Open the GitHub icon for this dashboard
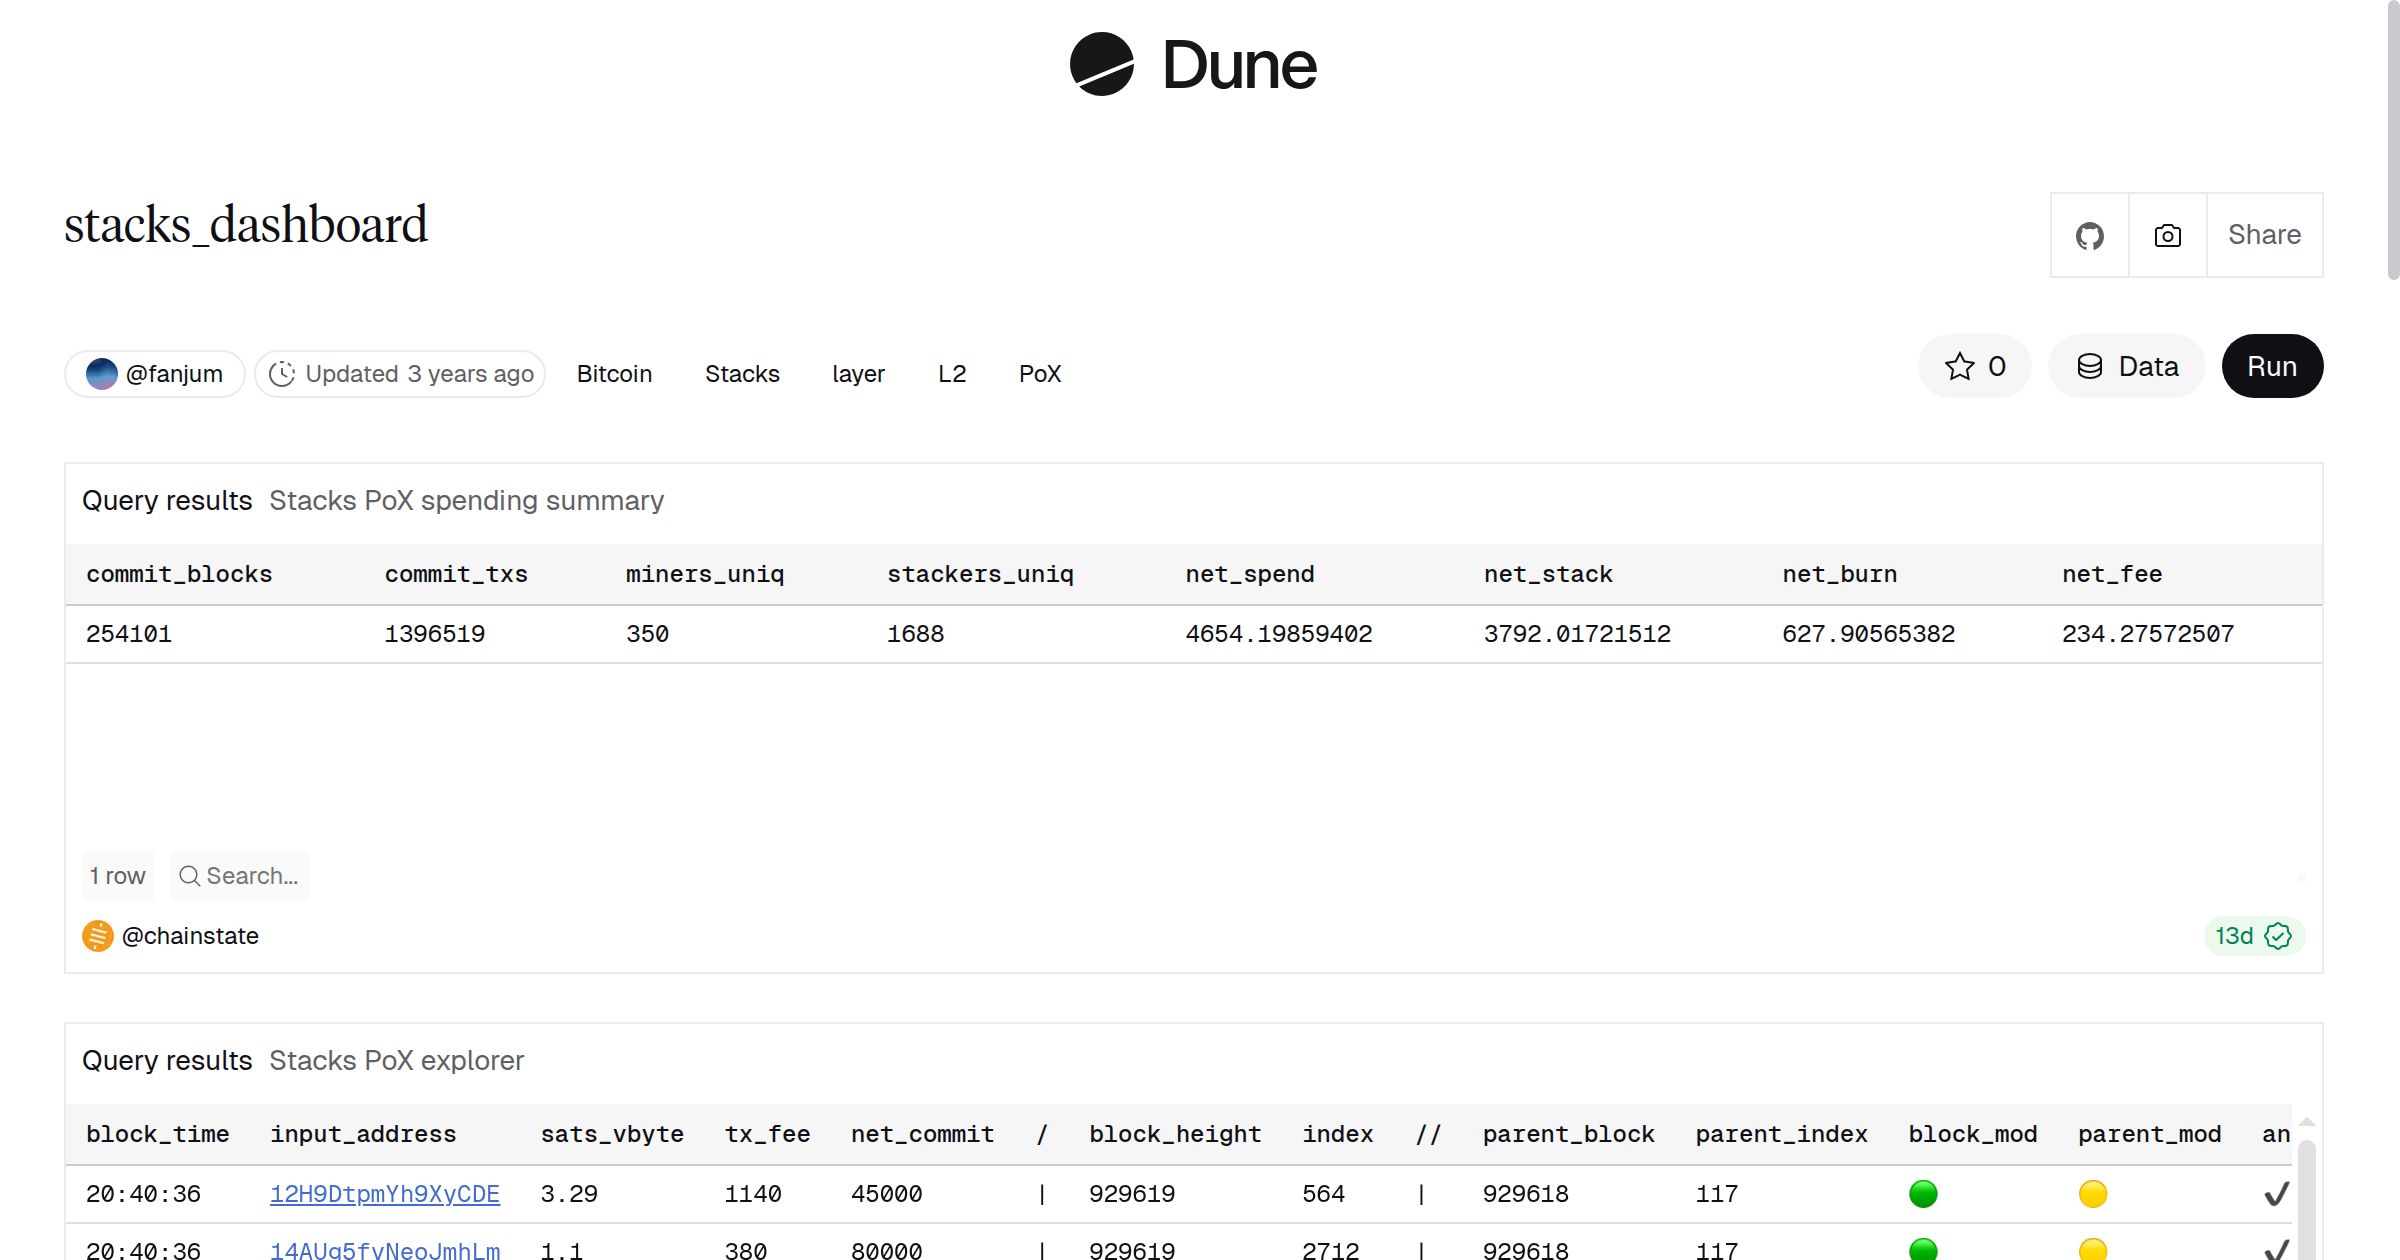The height and width of the screenshot is (1260, 2400). [2089, 235]
